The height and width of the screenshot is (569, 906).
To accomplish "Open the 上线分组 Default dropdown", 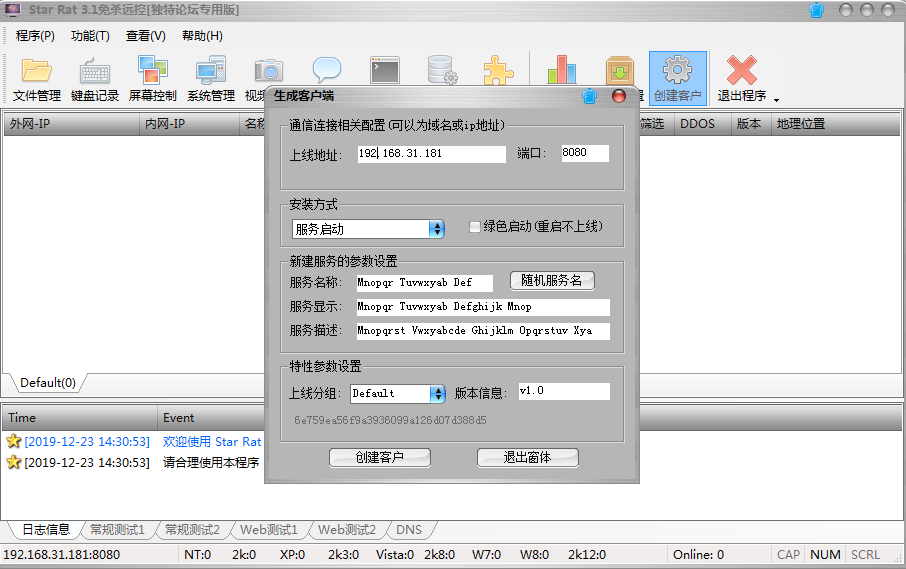I will pyautogui.click(x=438, y=394).
